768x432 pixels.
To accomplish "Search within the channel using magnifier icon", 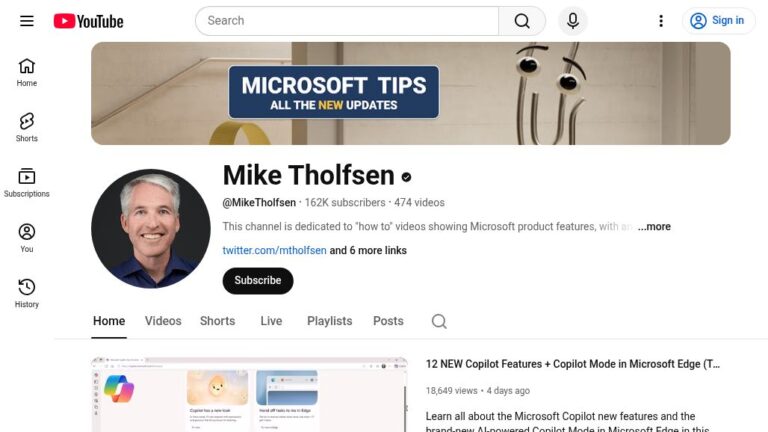I will click(x=439, y=321).
